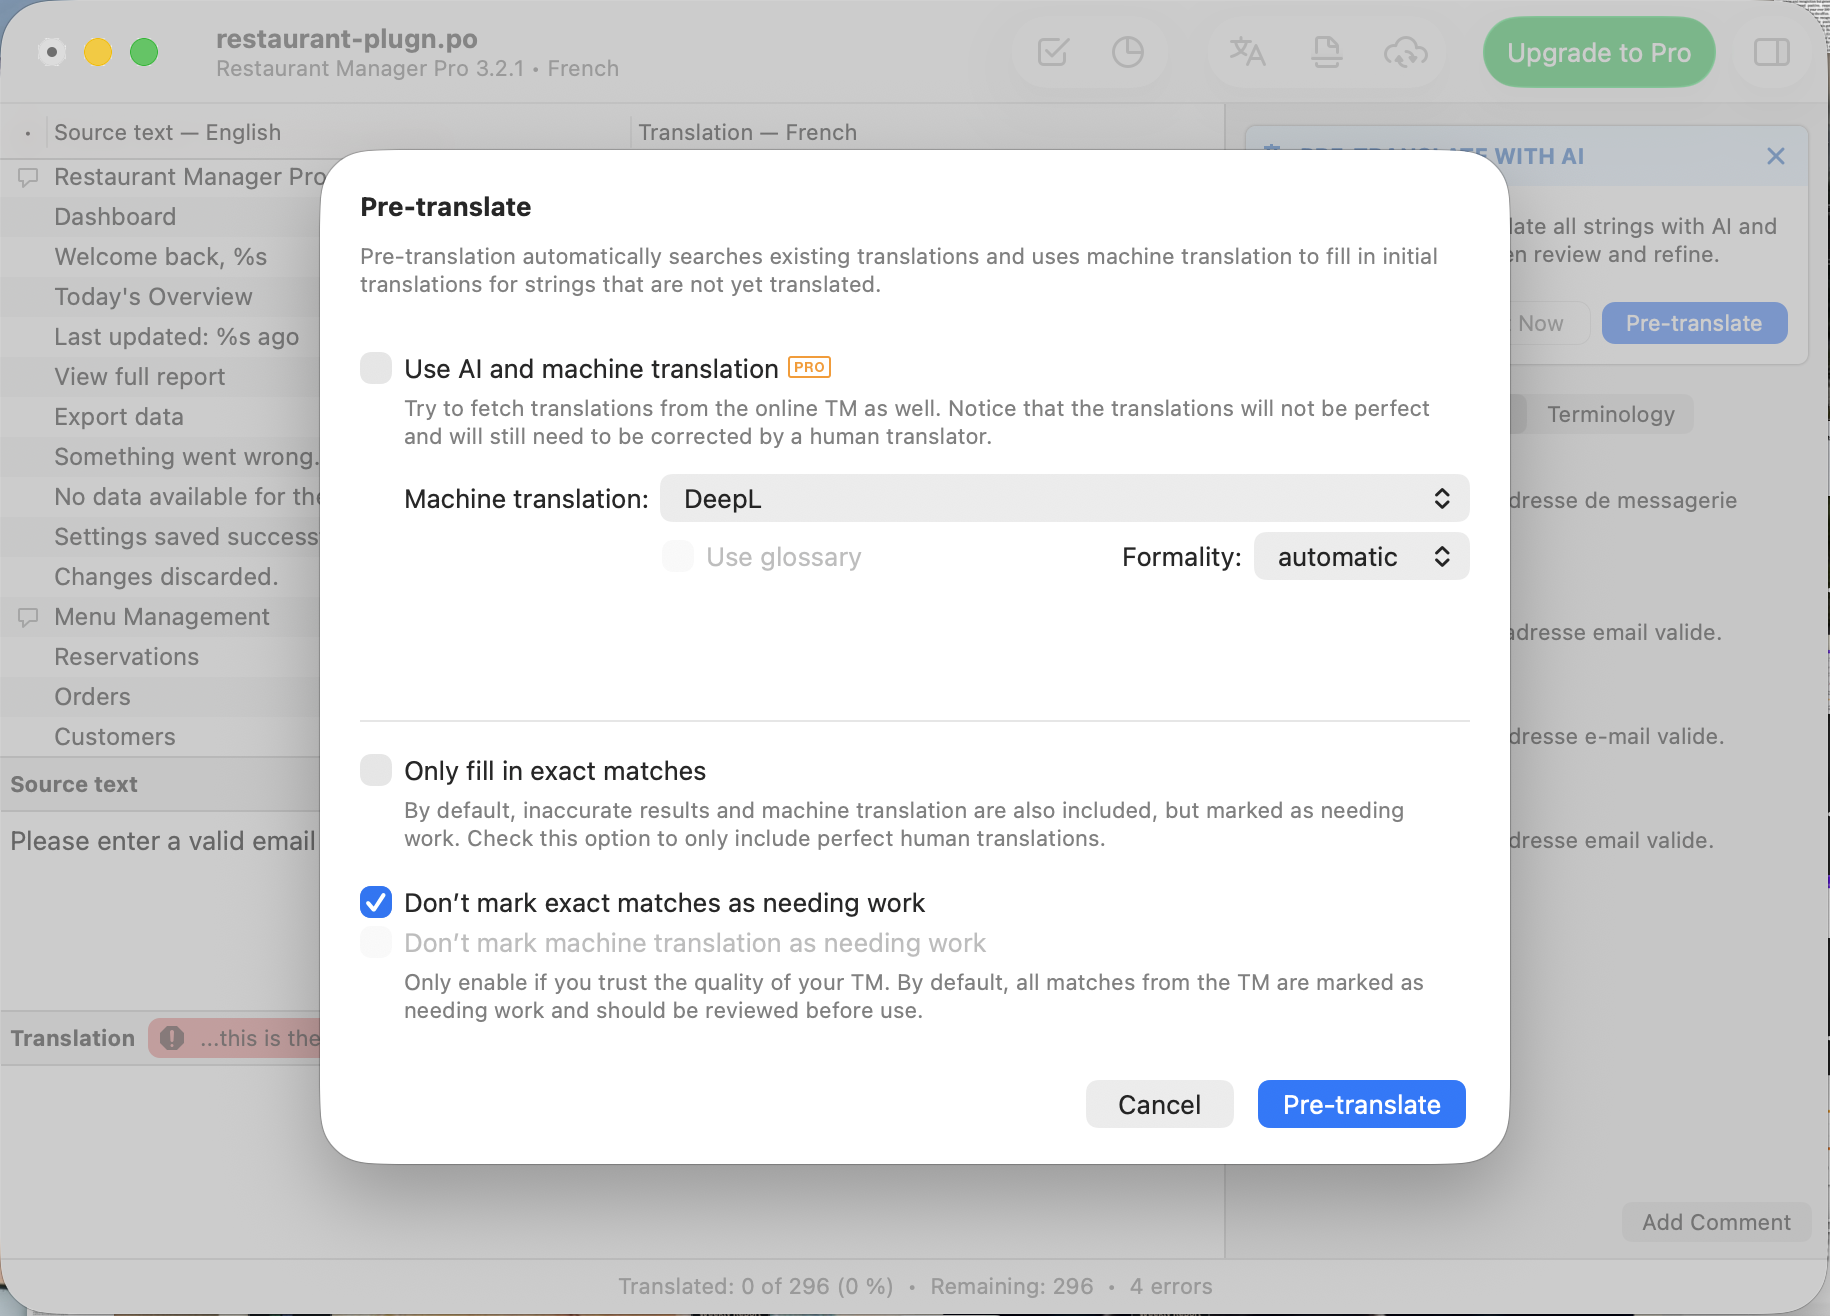Select Last updated: %s ago row

click(160, 337)
